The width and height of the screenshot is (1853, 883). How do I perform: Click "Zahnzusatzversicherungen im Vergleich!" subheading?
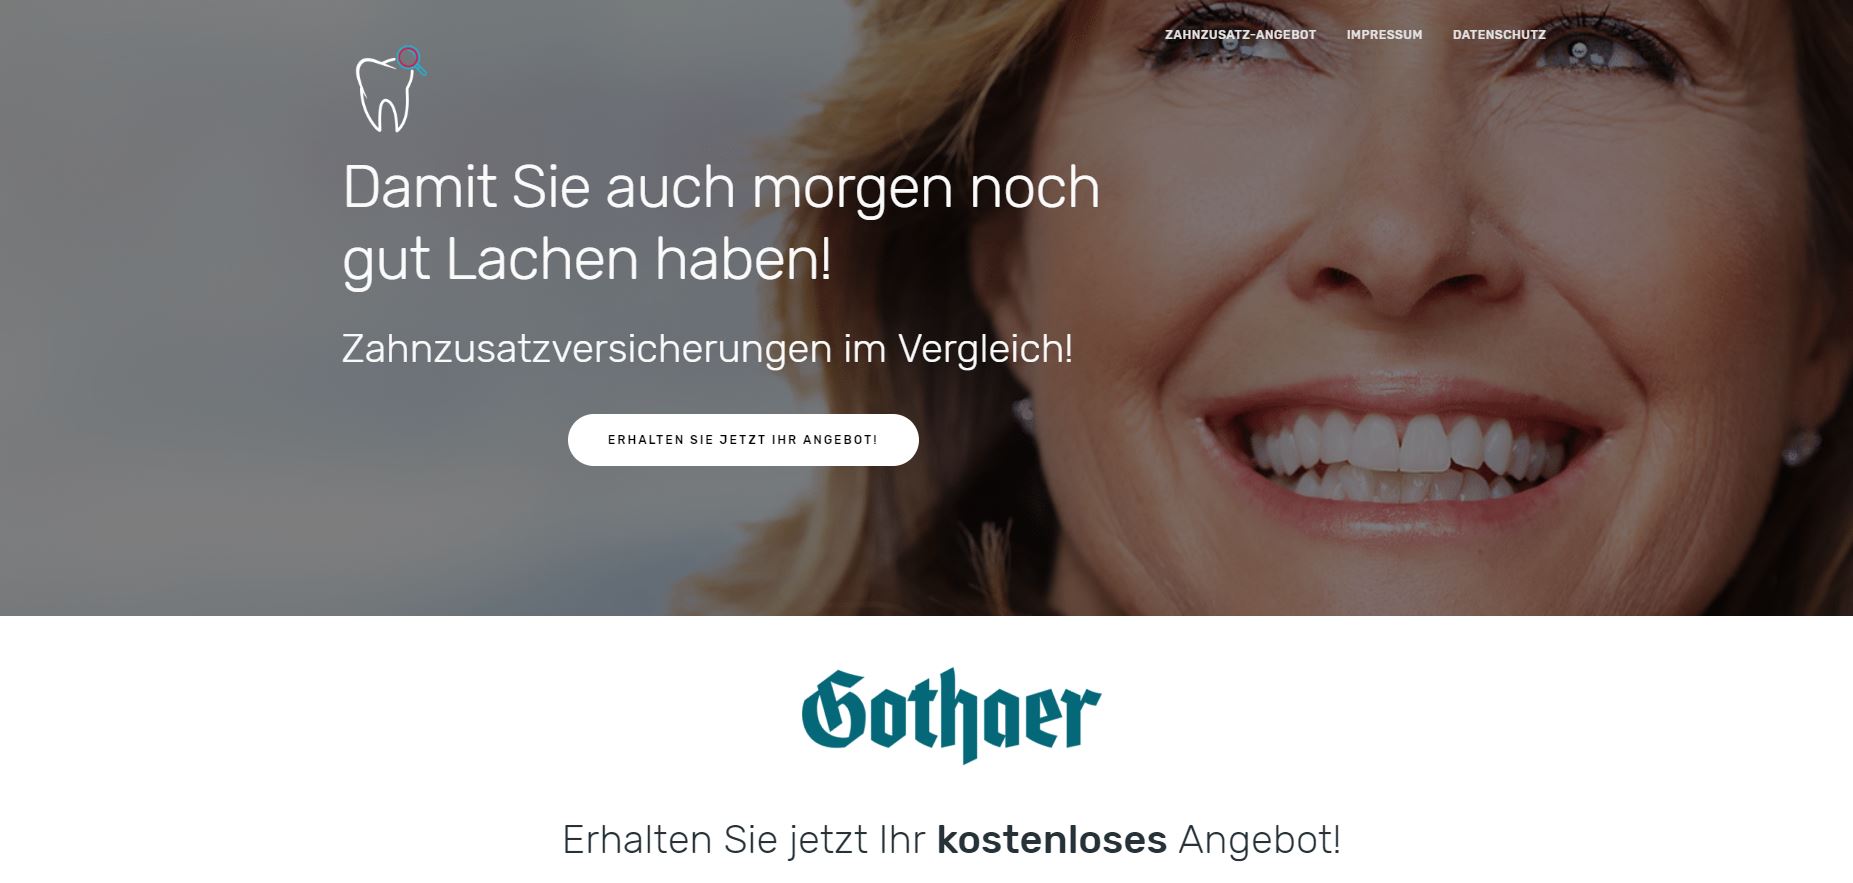[x=707, y=349]
